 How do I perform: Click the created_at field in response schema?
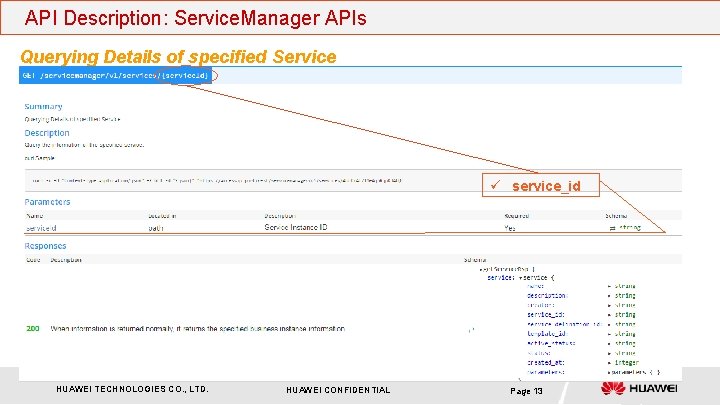[x=546, y=363]
